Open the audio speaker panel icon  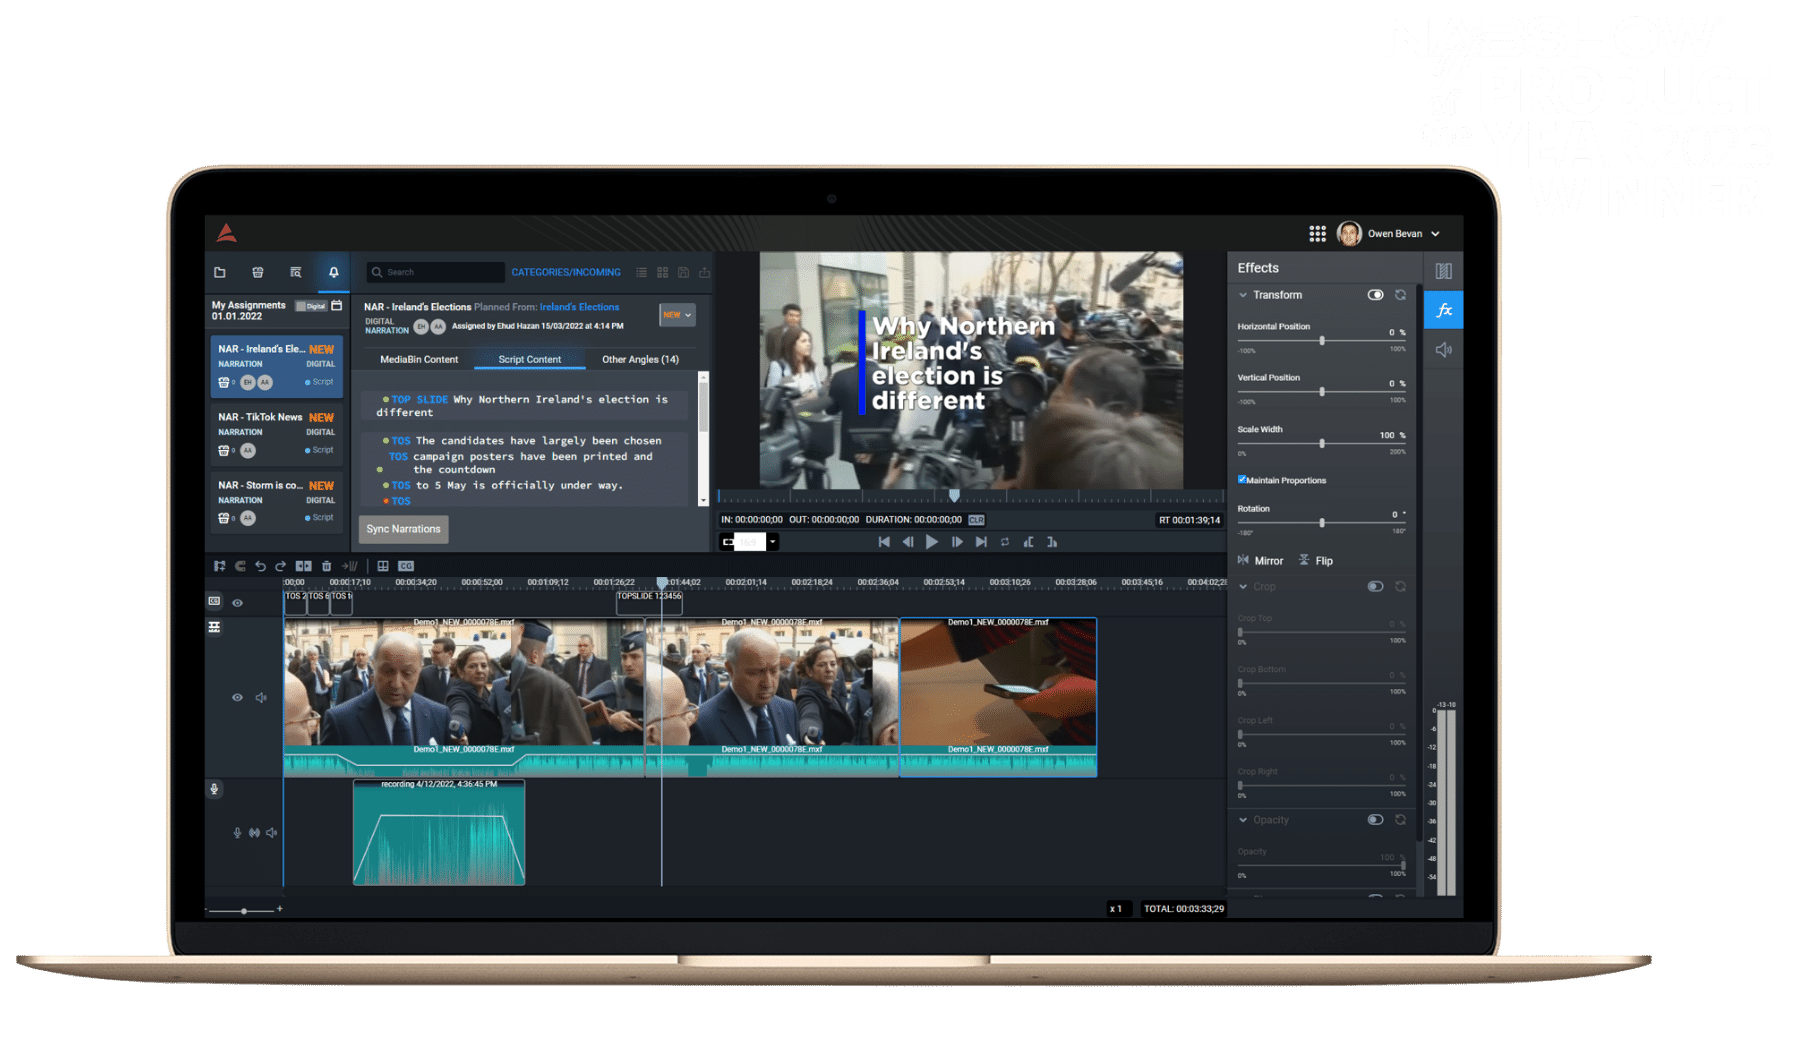click(x=1443, y=350)
